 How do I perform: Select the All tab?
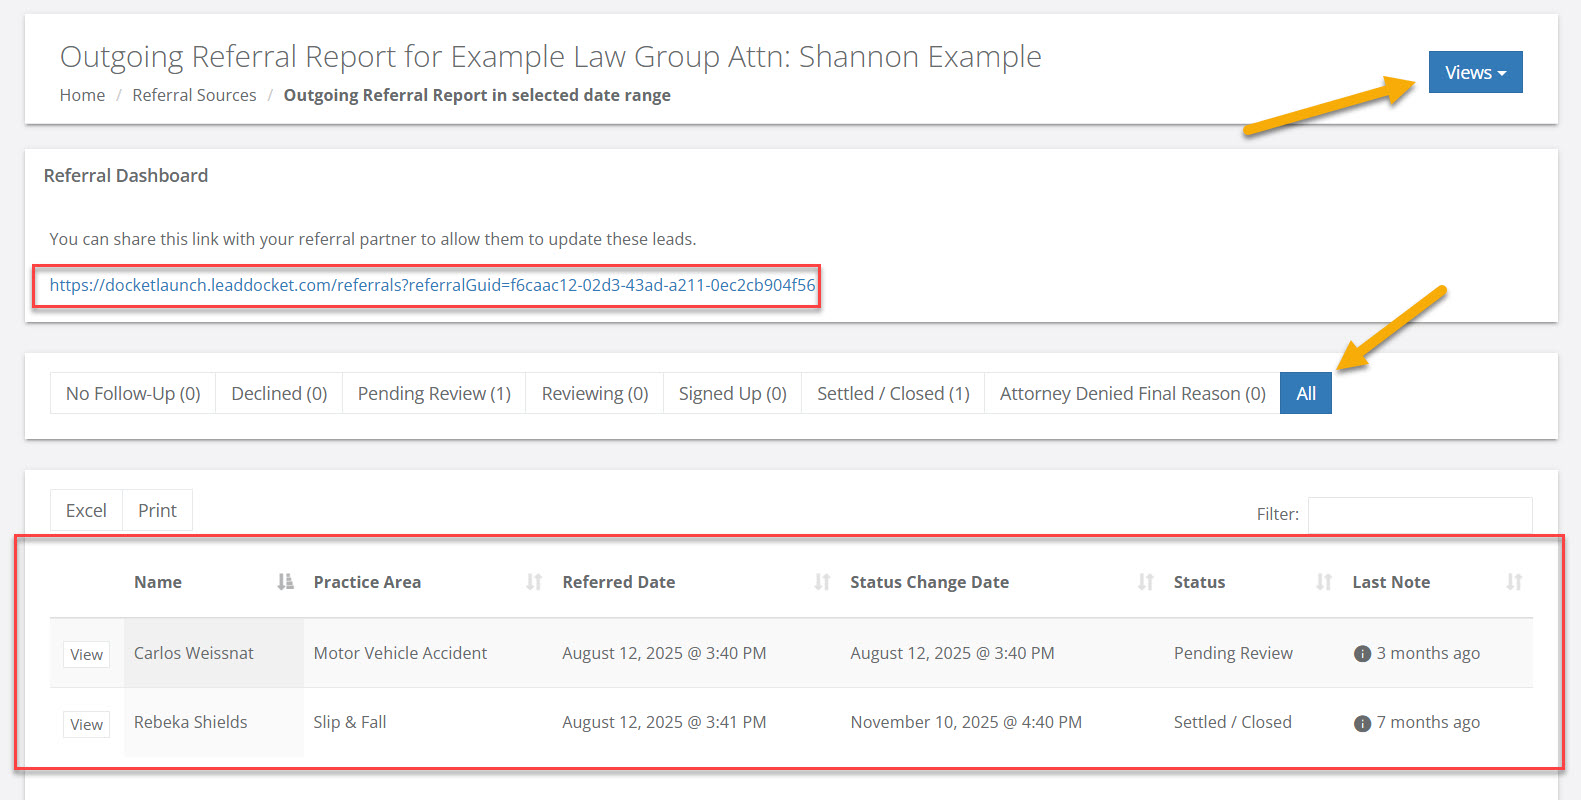tap(1306, 394)
